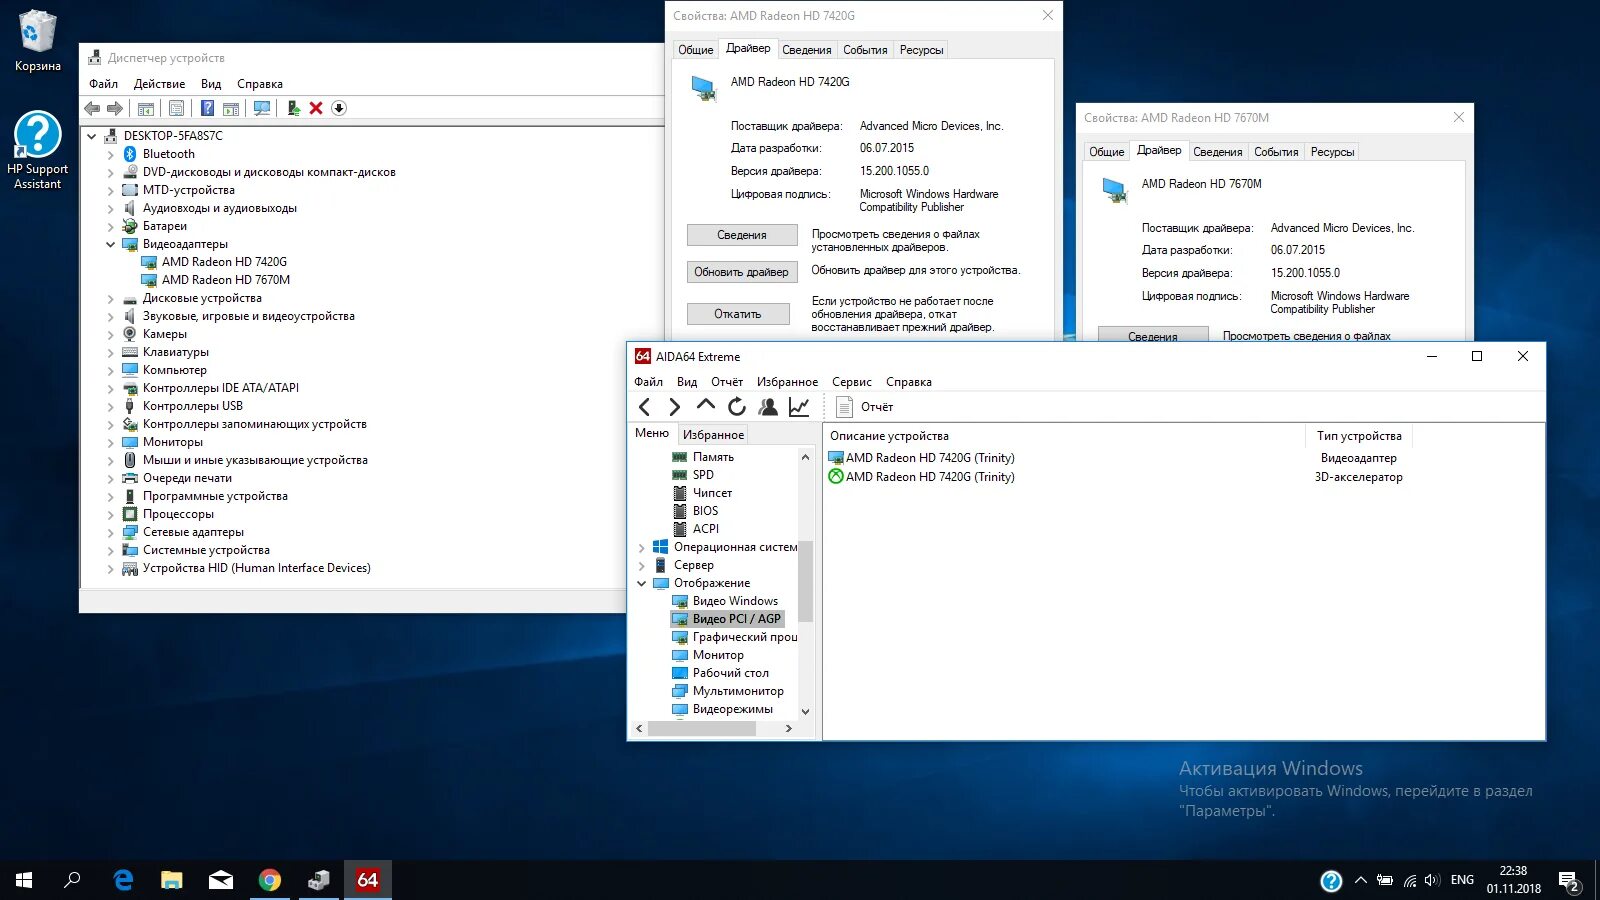Expand Клавиатуры node in Device Manager

111,352
